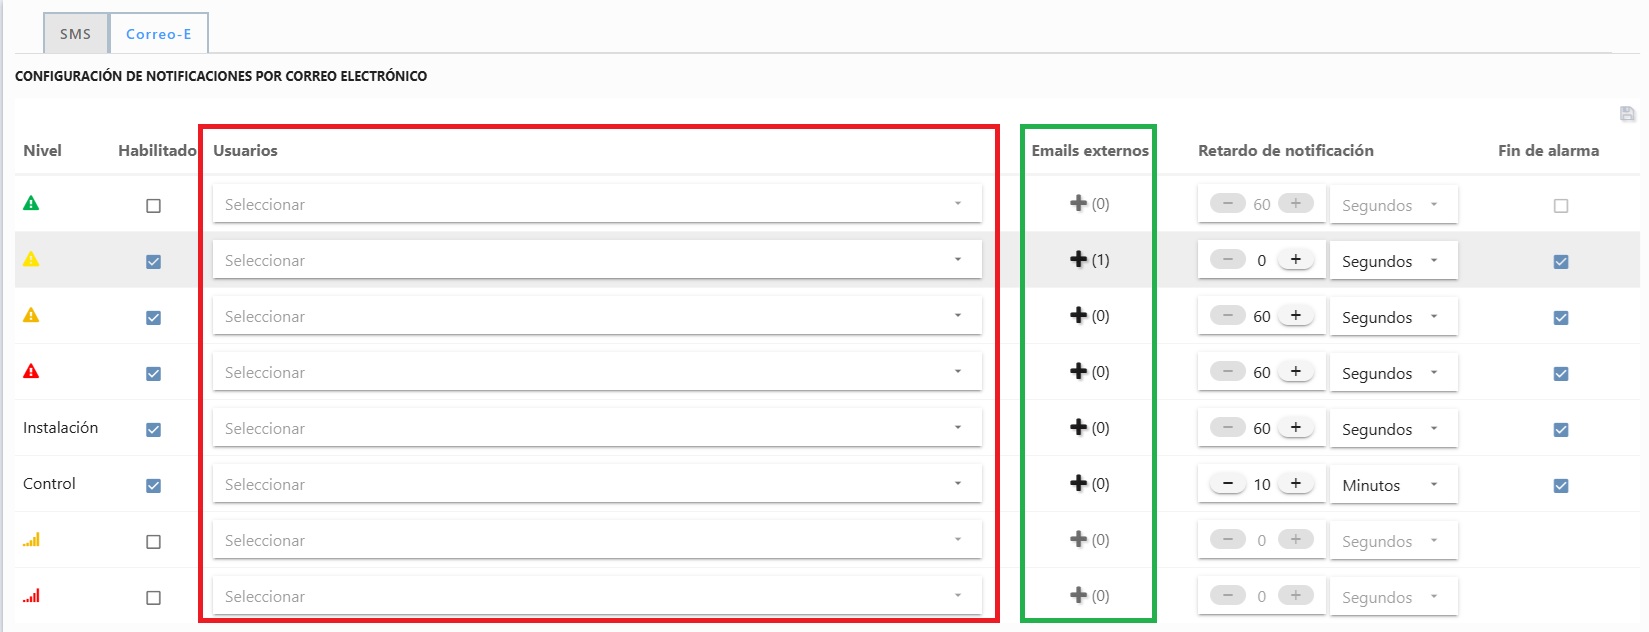Select the Correo-E tab
This screenshot has width=1649, height=632.
point(158,34)
